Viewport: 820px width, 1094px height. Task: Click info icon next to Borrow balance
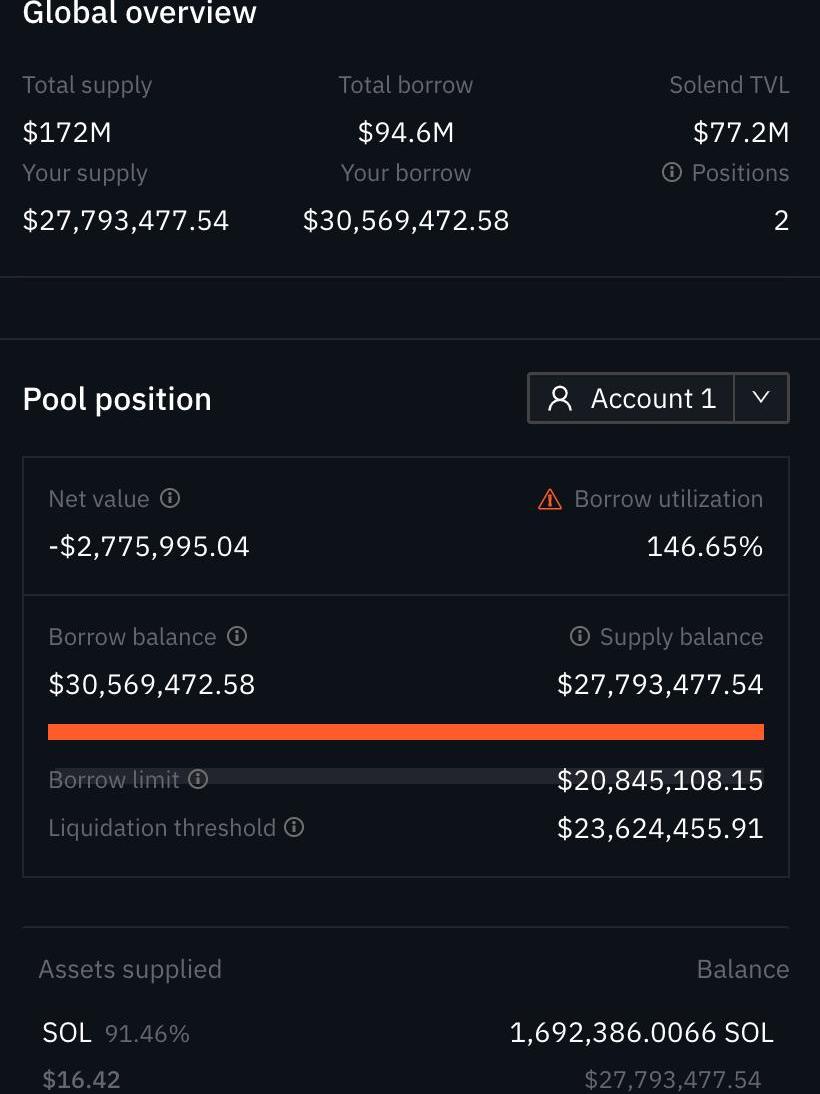point(237,636)
